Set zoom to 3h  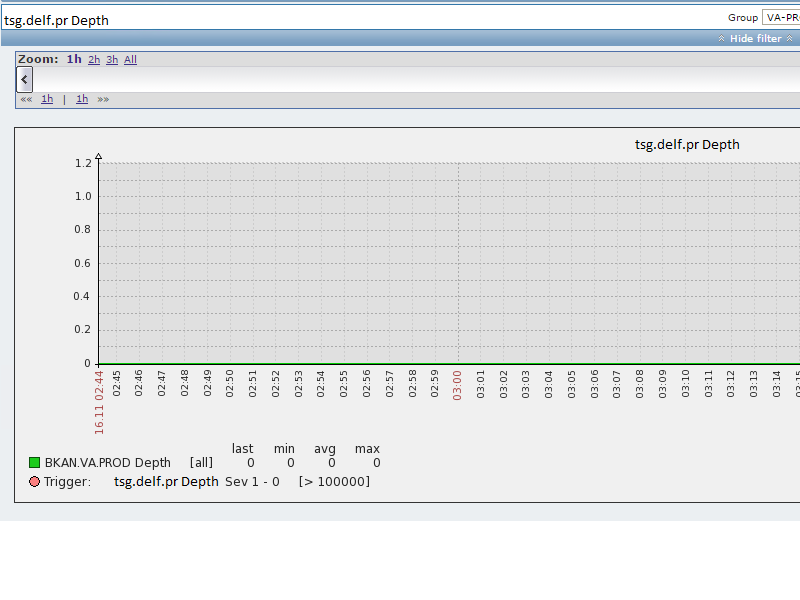pos(112,59)
